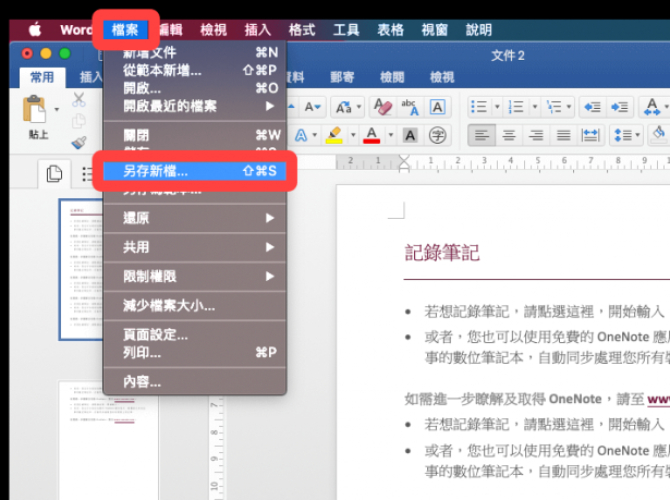Click the scissors cut icon
This screenshot has width=670, height=500.
click(79, 99)
